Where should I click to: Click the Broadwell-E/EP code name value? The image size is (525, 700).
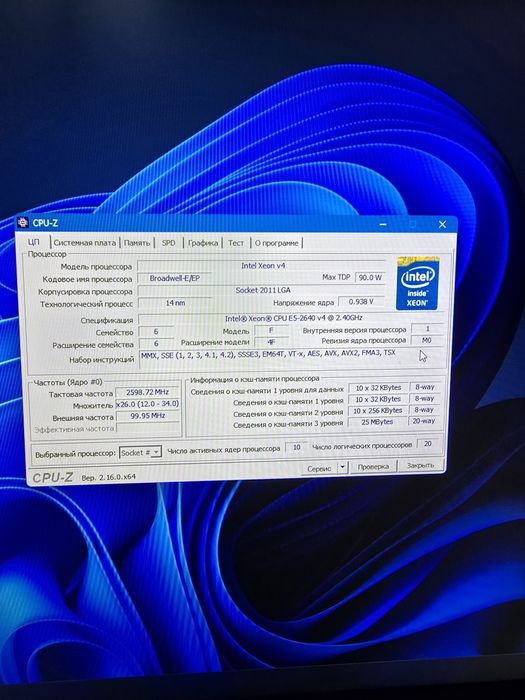pyautogui.click(x=175, y=278)
